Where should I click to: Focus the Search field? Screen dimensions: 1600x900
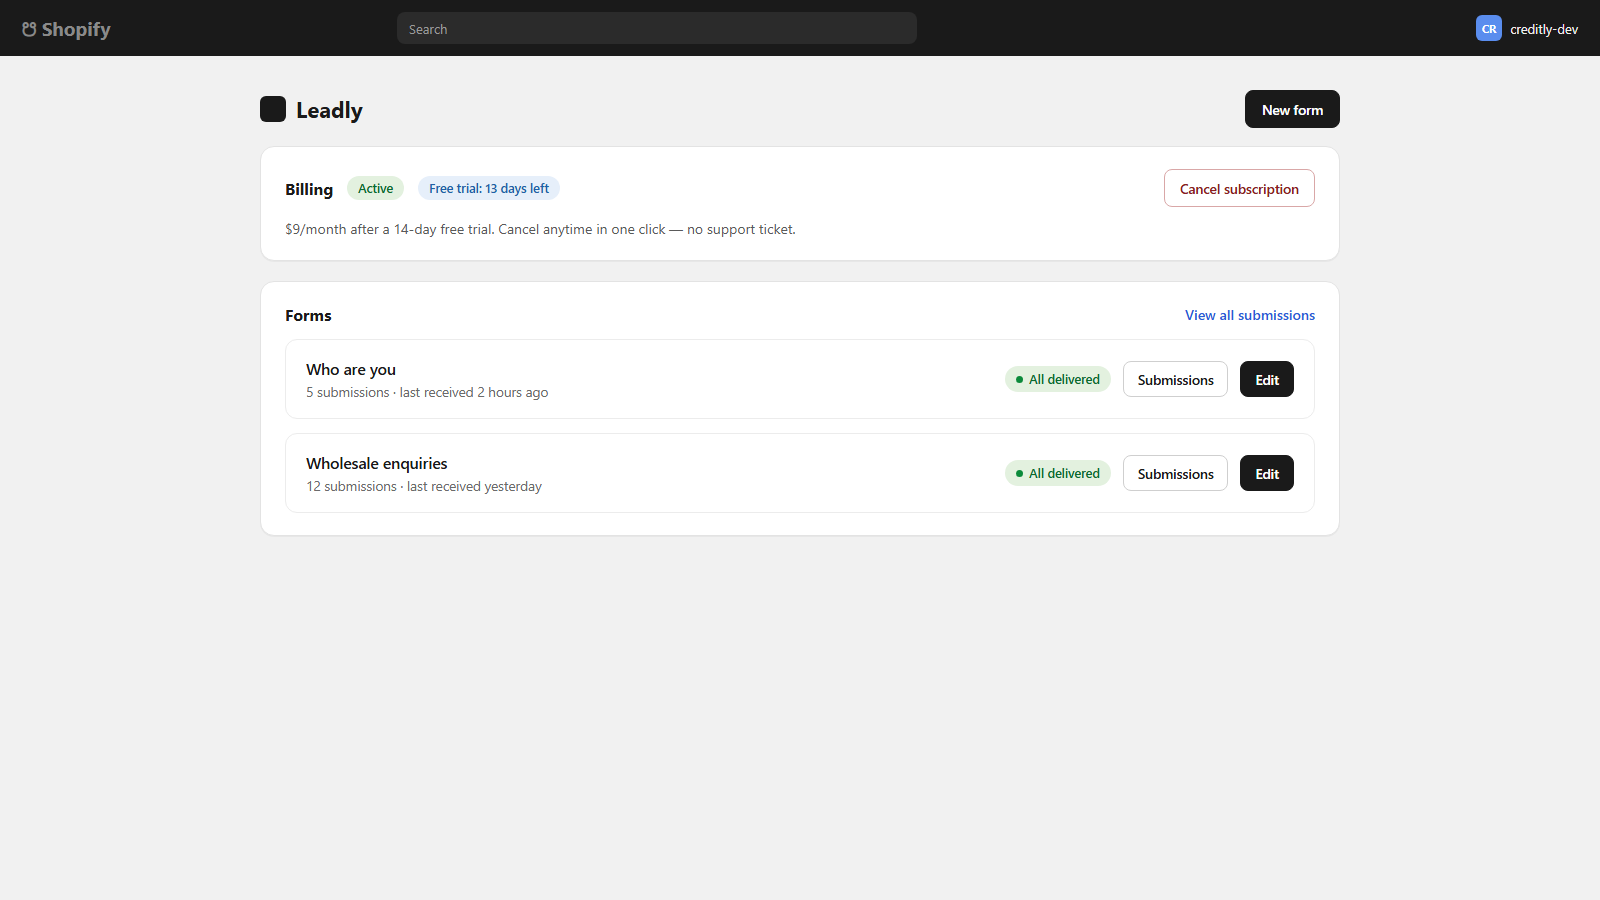[x=657, y=28]
